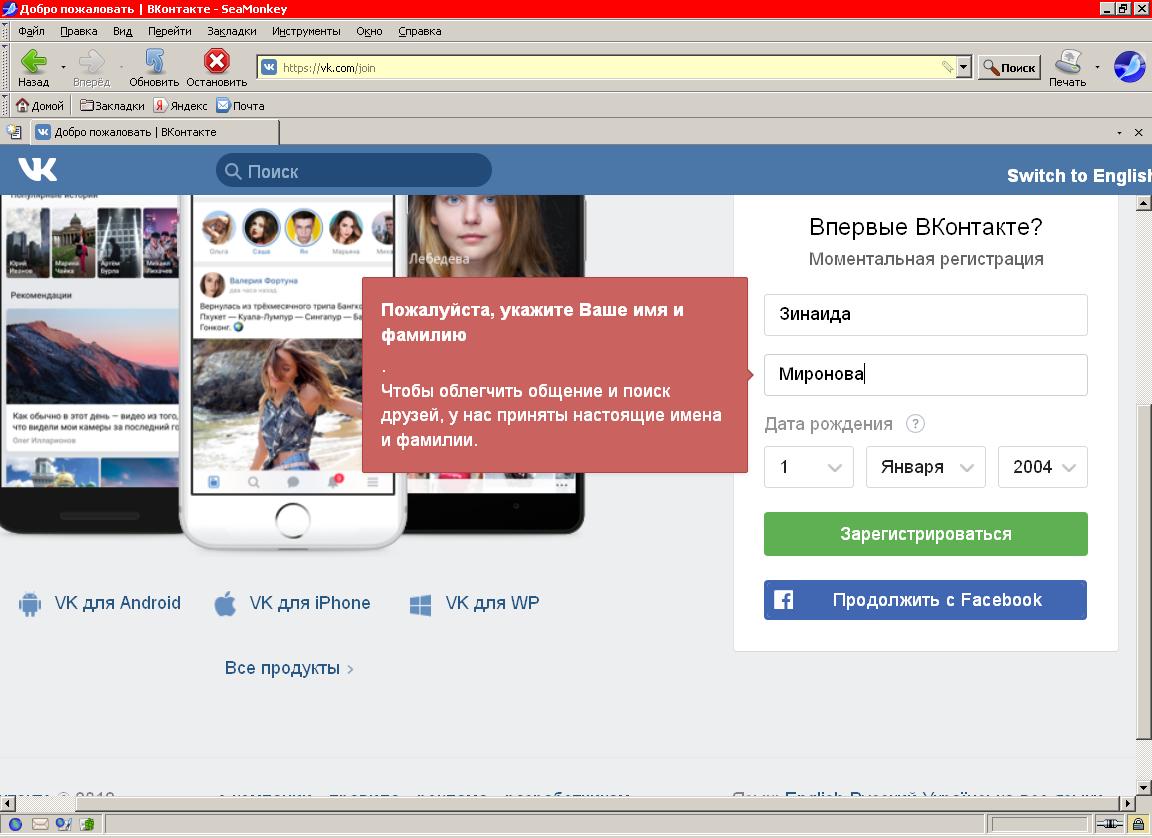Click Switch to English link
This screenshot has height=838, width=1152.
pos(1079,176)
